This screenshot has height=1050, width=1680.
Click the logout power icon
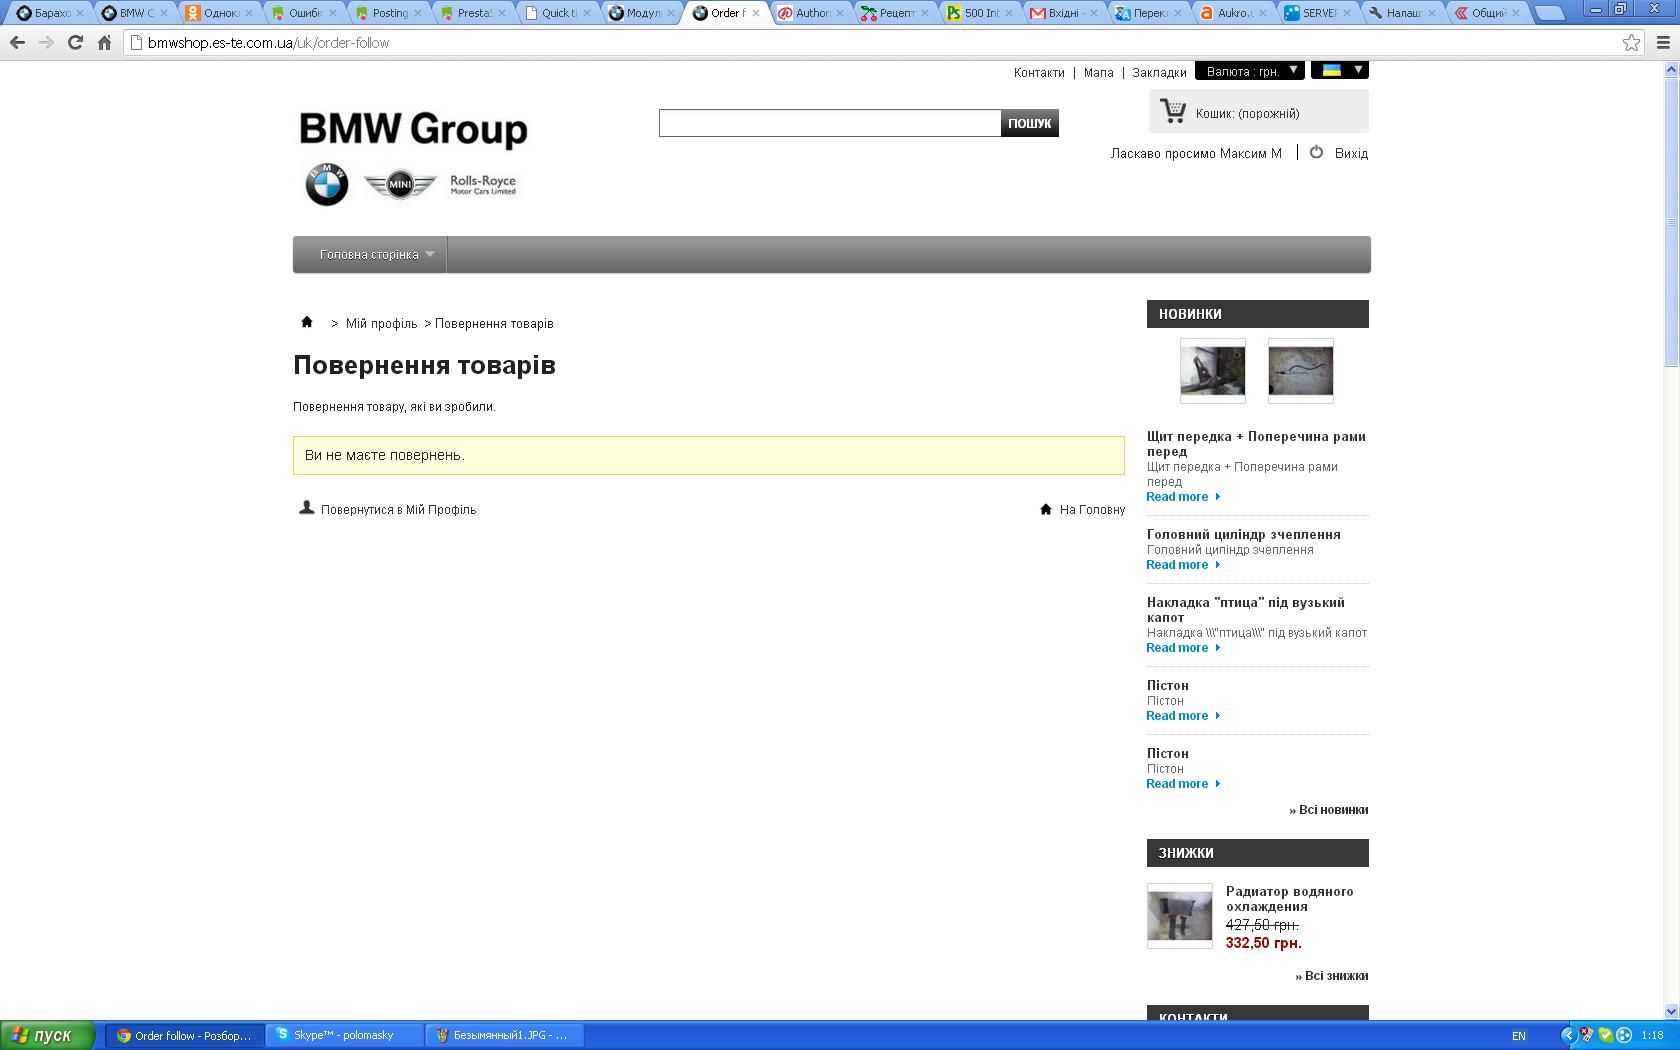click(x=1316, y=152)
